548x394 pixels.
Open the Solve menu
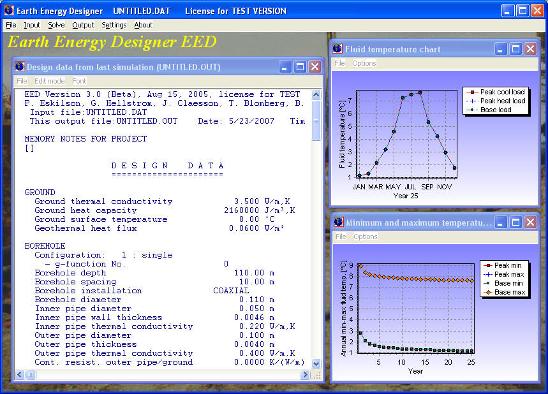(x=56, y=25)
